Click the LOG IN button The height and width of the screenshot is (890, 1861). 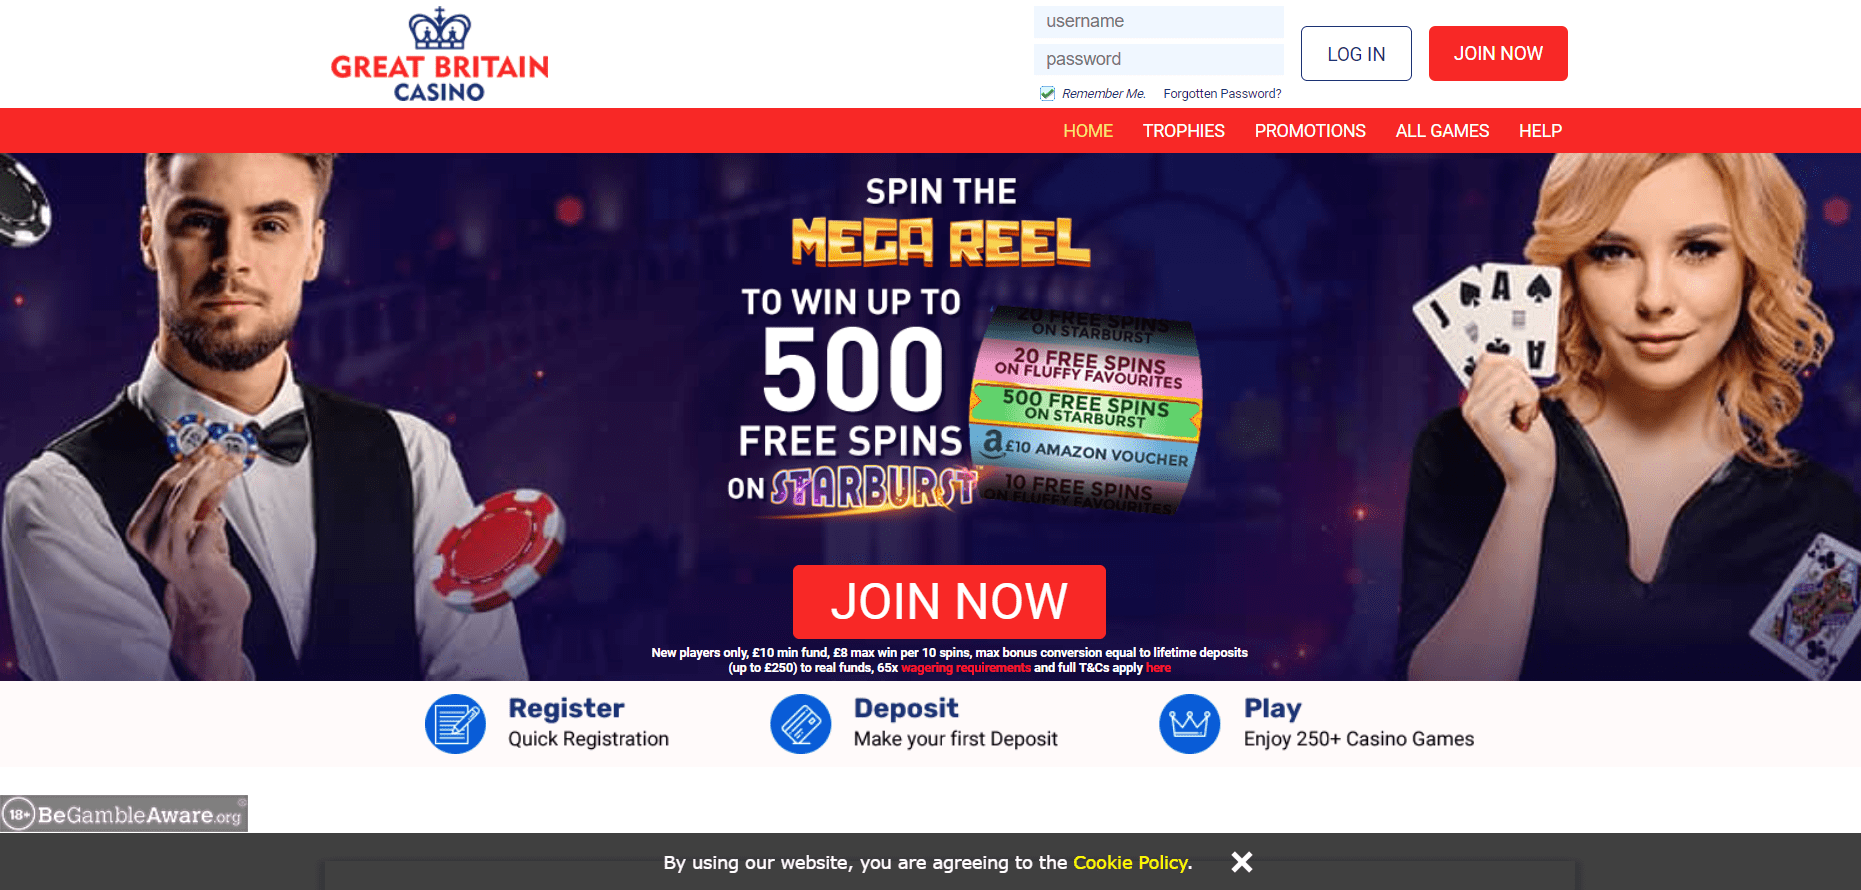pos(1356,53)
